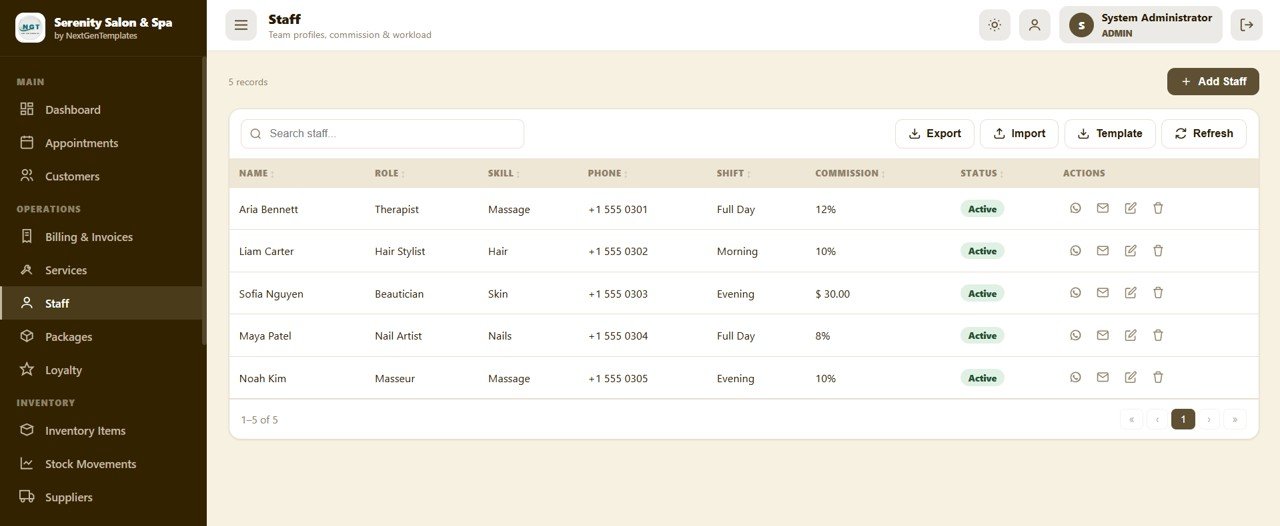Open Suppliers in sidebar
This screenshot has height=526, width=1280.
coord(102,497)
